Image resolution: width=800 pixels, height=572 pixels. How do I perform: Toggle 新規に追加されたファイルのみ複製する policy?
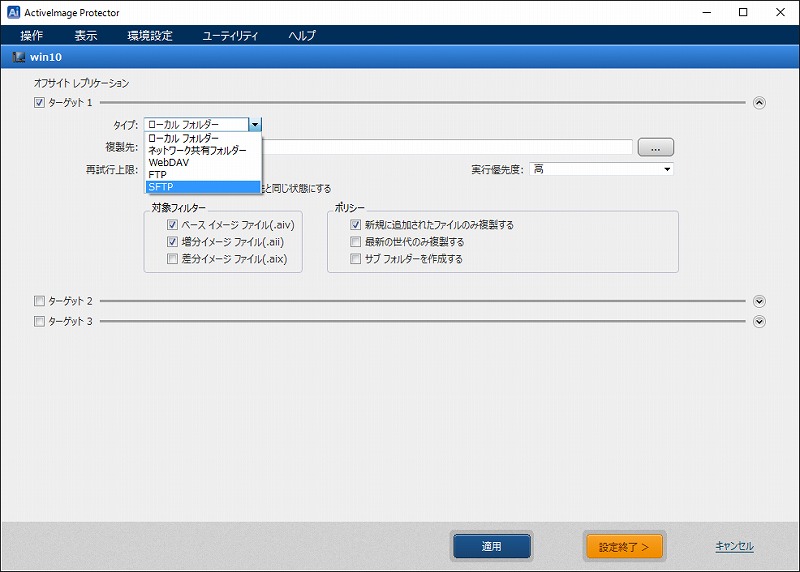coord(356,225)
